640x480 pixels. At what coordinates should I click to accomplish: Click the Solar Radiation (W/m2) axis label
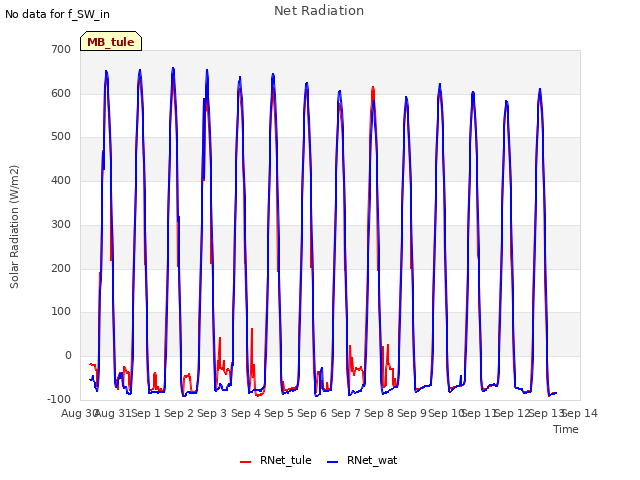click(14, 227)
